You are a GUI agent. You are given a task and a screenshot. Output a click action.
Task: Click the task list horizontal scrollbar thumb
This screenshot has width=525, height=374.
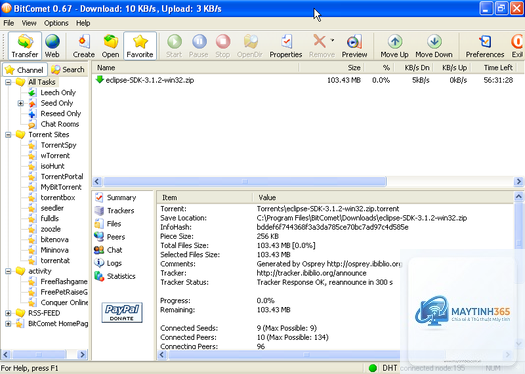coord(245,181)
